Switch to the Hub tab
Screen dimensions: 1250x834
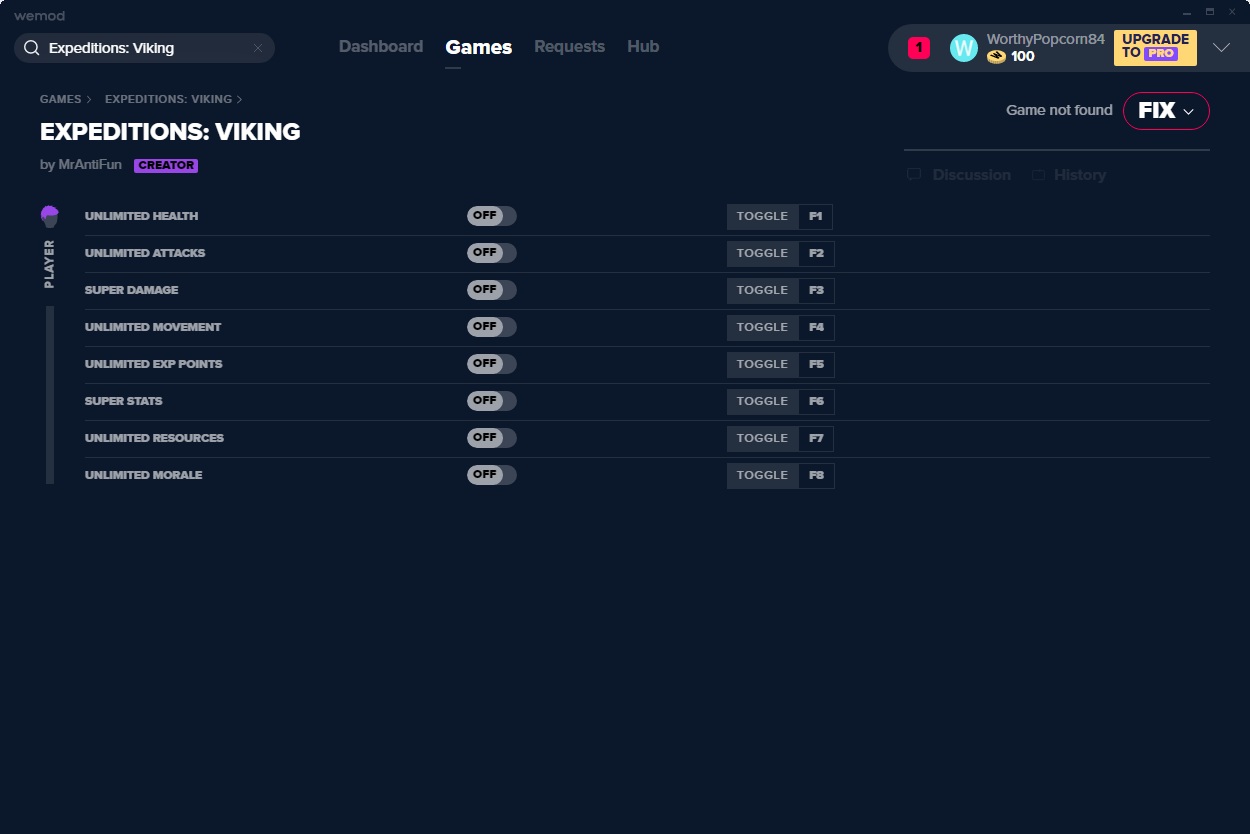pos(643,47)
